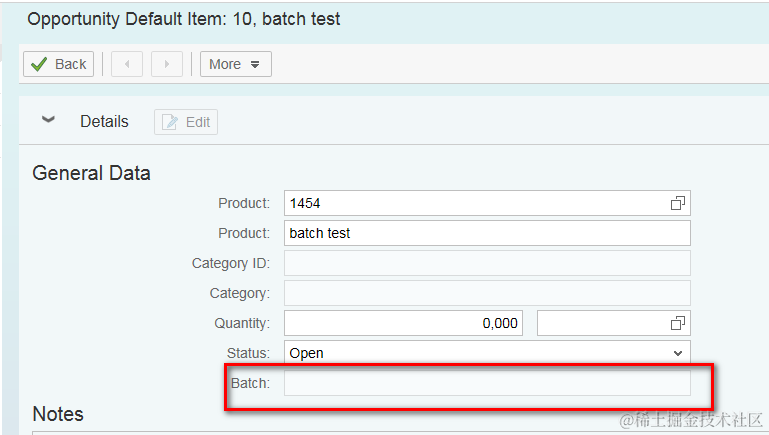The width and height of the screenshot is (769, 435).
Task: Open value help icon for quantity unit
Action: (678, 323)
